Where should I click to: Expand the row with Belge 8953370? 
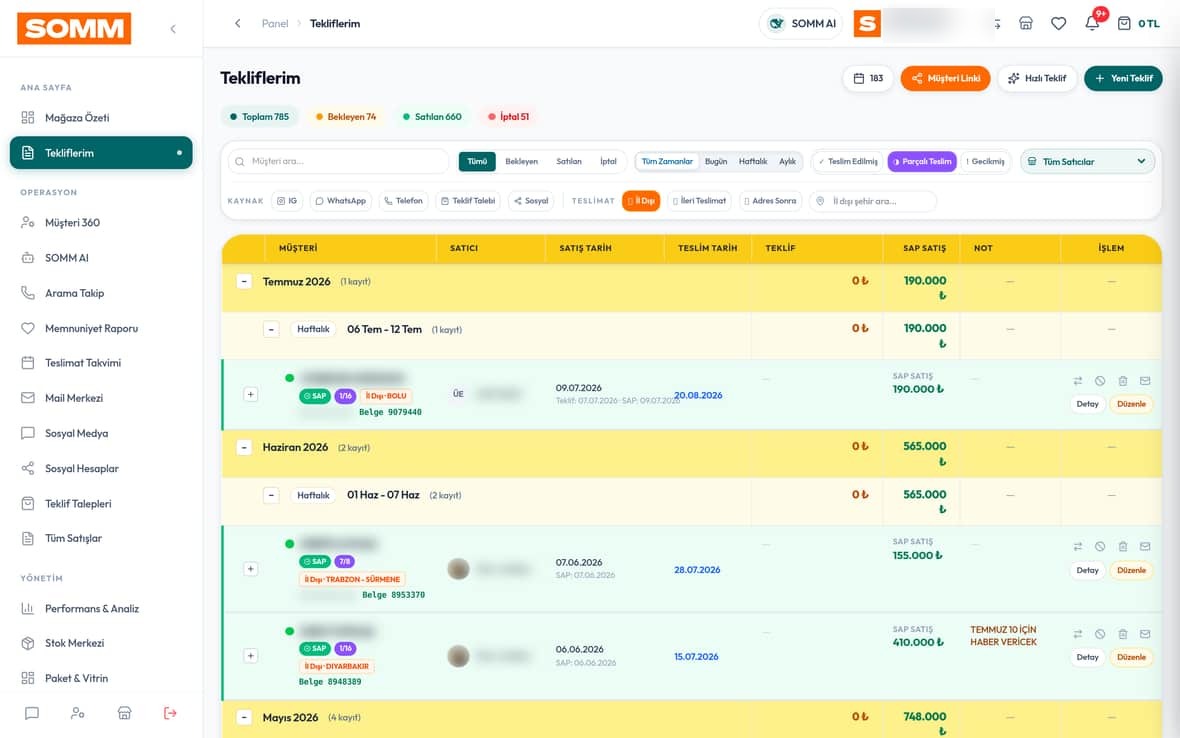pos(251,569)
